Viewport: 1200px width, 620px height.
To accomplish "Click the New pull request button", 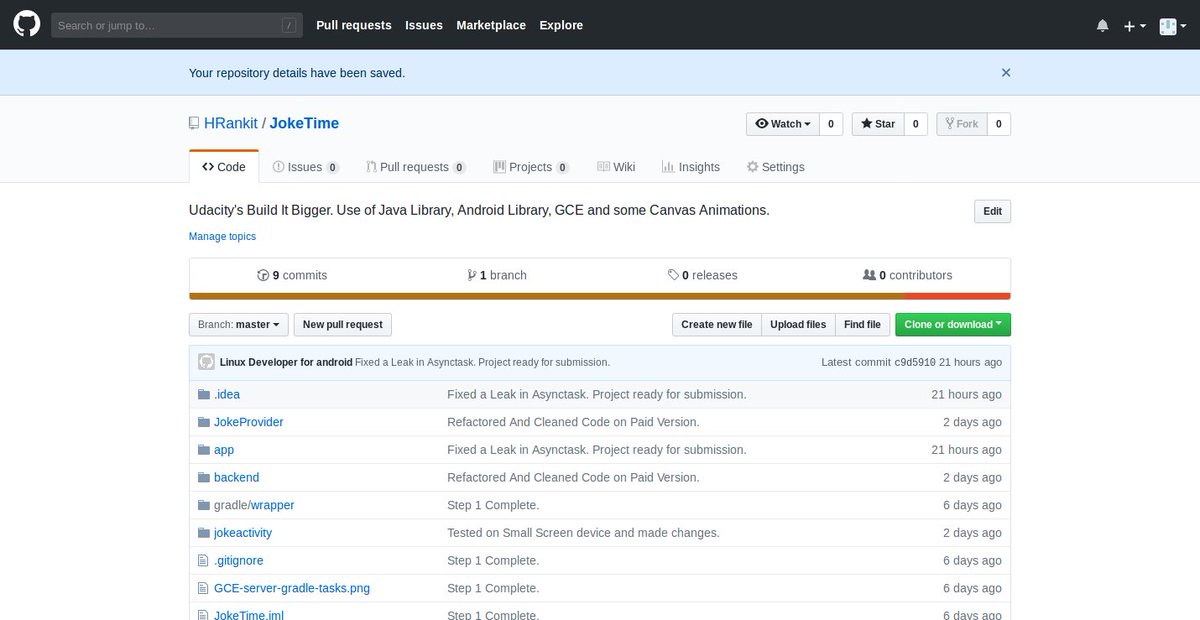I will tap(343, 324).
